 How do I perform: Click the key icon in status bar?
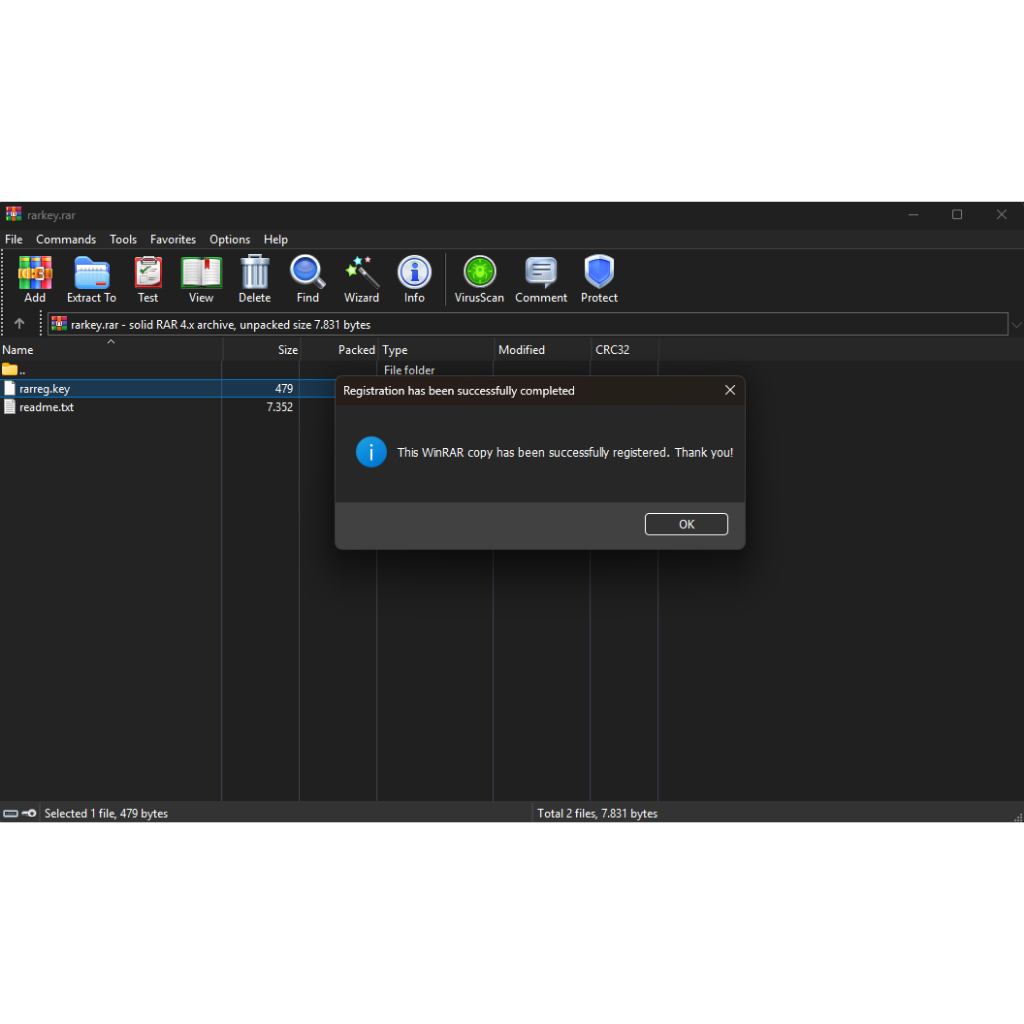tap(29, 814)
